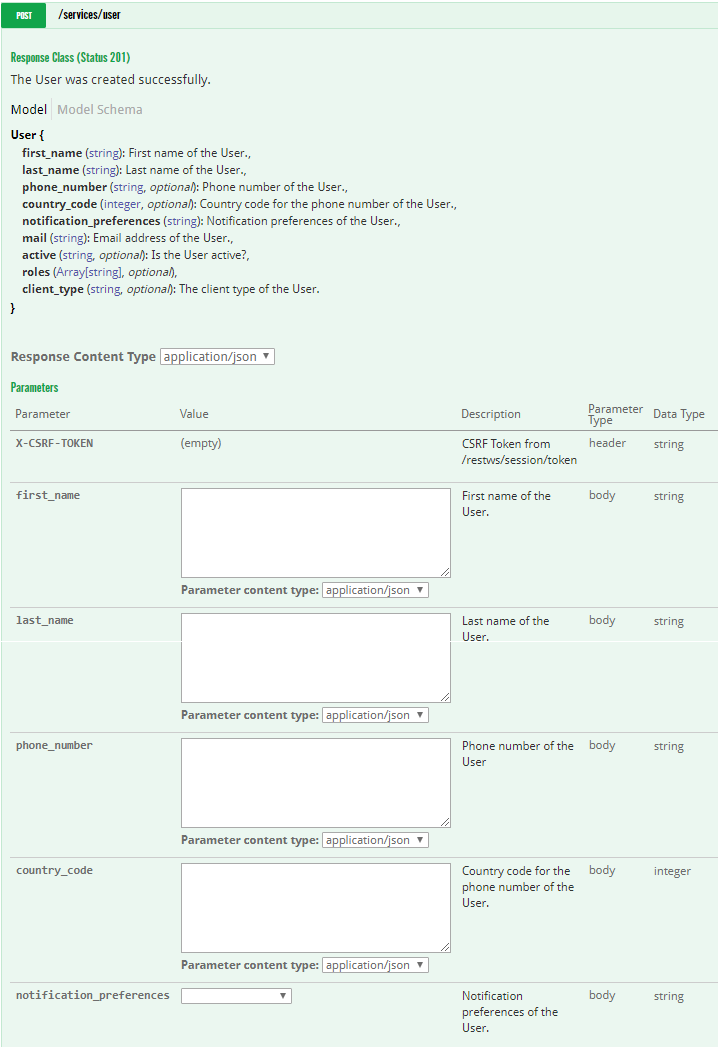
Task: Open country_code Parameter content type dropdown
Action: pos(375,965)
